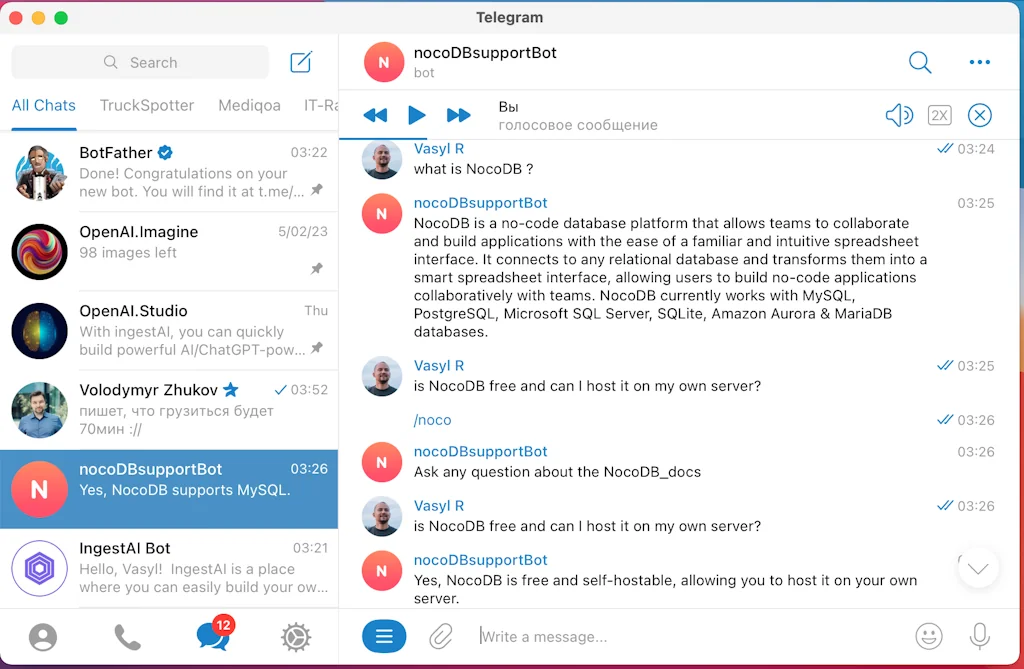Attach a file with the paperclip icon

pos(440,636)
